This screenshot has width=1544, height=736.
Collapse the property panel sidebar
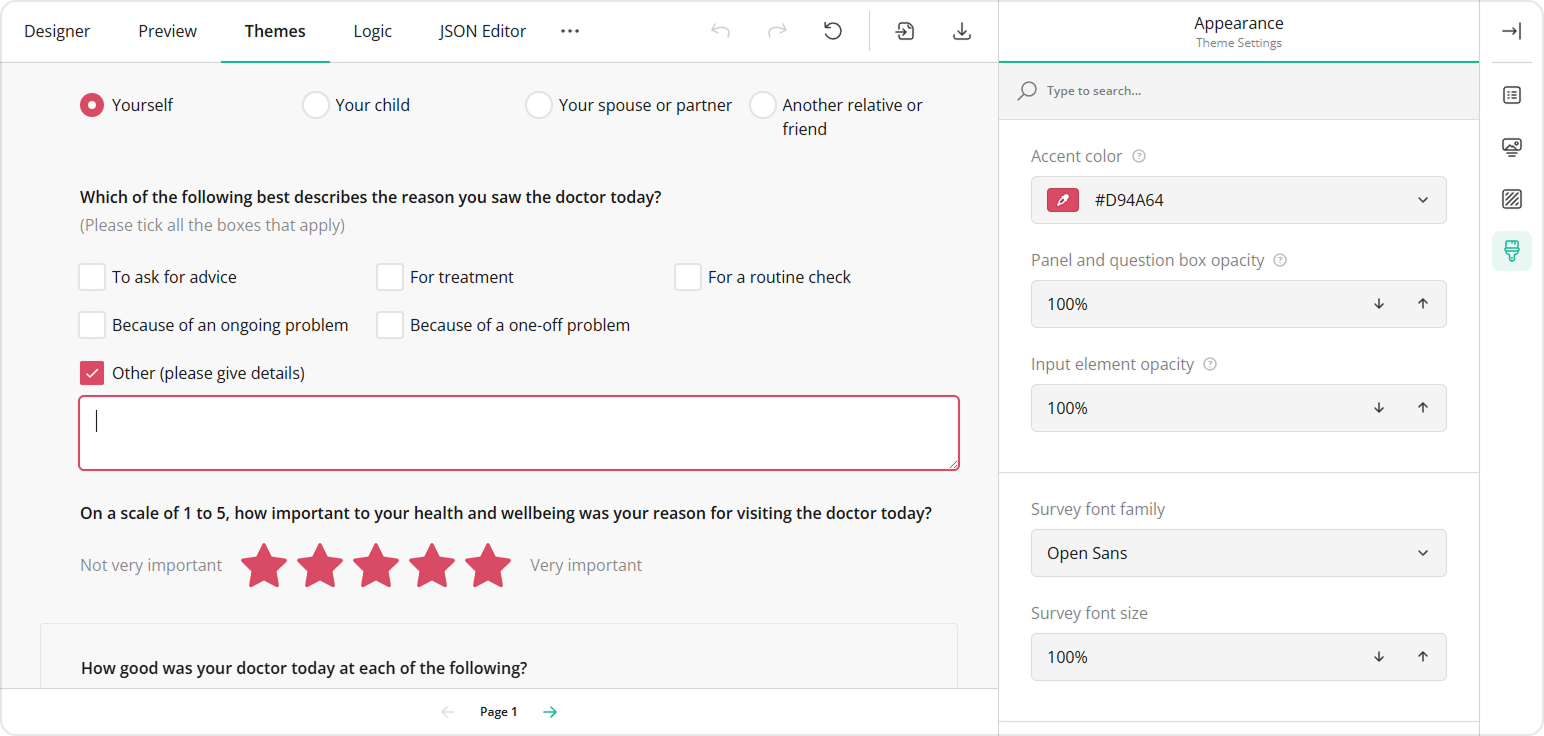tap(1511, 31)
